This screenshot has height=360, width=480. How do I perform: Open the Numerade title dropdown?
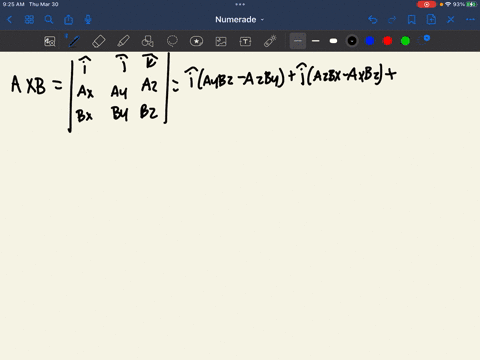pos(239,20)
